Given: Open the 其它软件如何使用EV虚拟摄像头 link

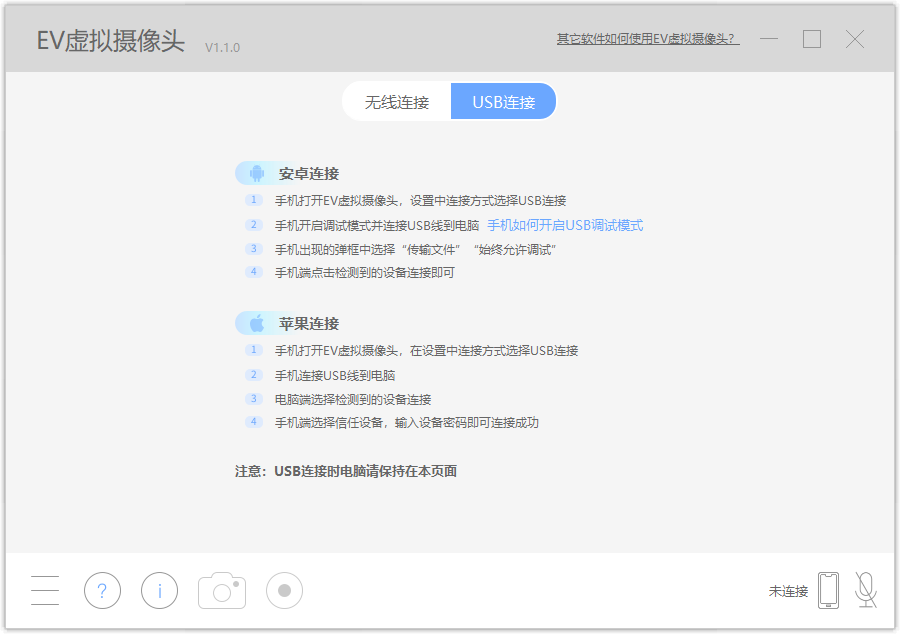Looking at the screenshot, I should 647,38.
